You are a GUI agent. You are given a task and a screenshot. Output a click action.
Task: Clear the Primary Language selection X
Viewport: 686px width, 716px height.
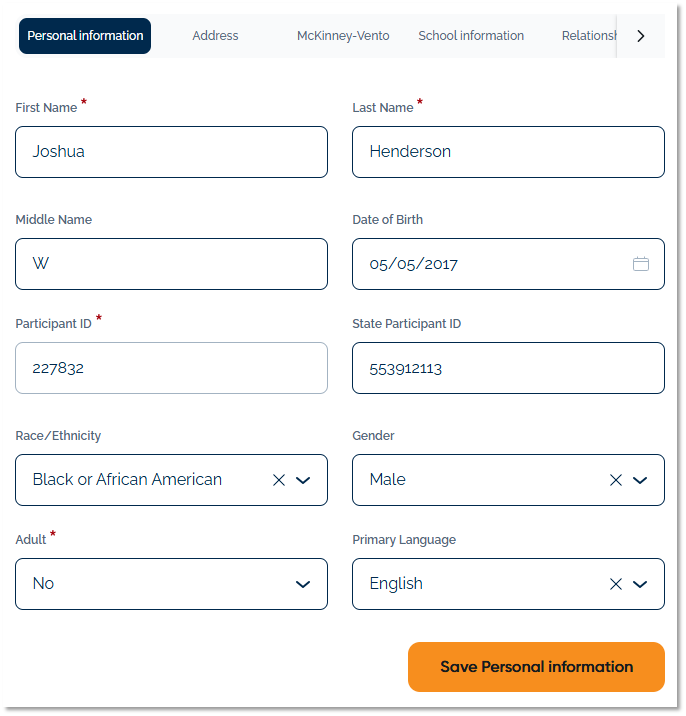coord(616,584)
